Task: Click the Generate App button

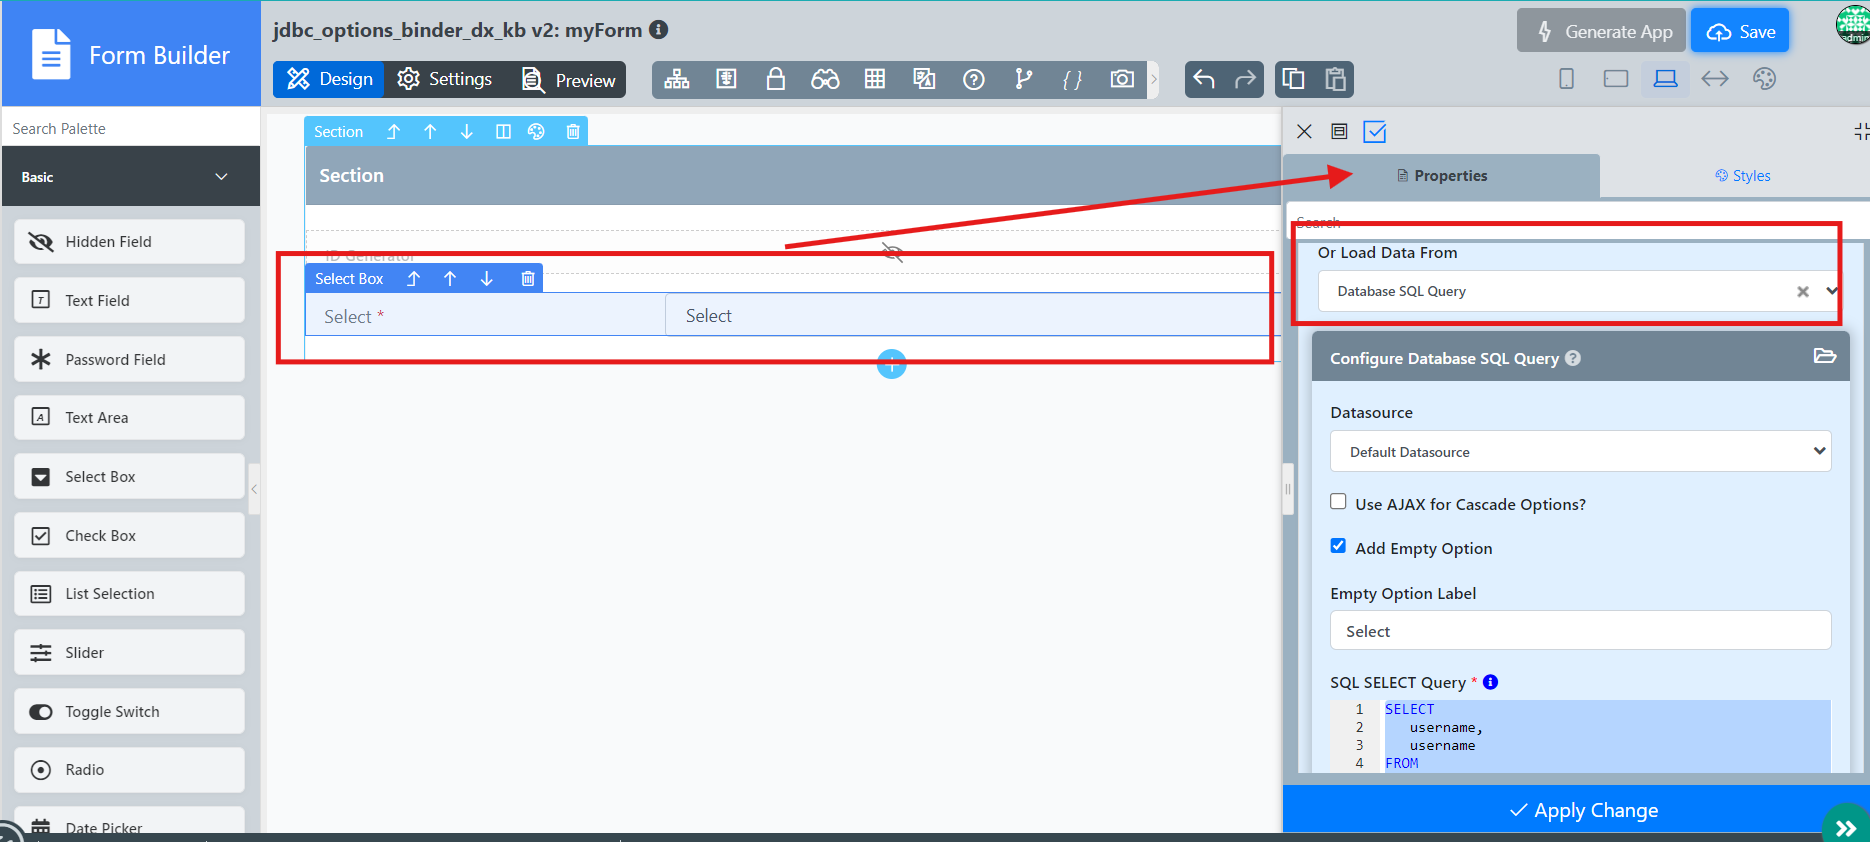Action: point(1601,31)
